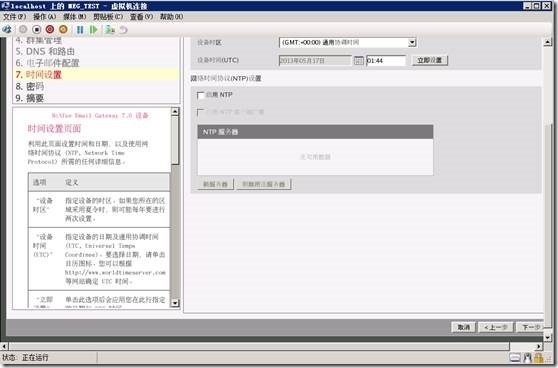Select step 4. 群集管理 in the wizard list
The width and height of the screenshot is (558, 368).
tap(39, 40)
